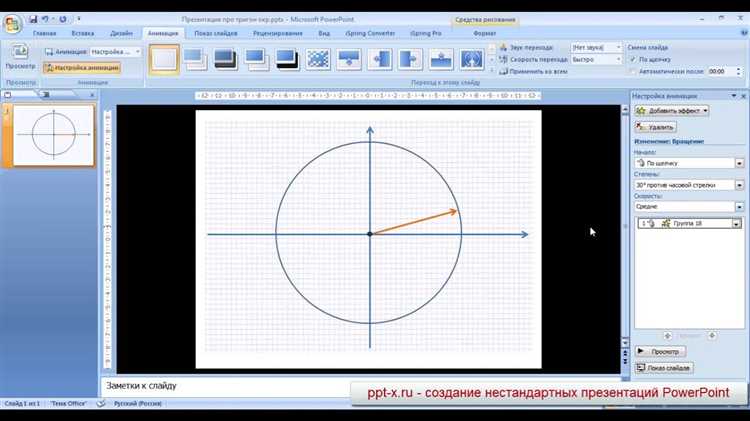Undo the last action
This screenshot has width=750, height=421.
tap(45, 20)
